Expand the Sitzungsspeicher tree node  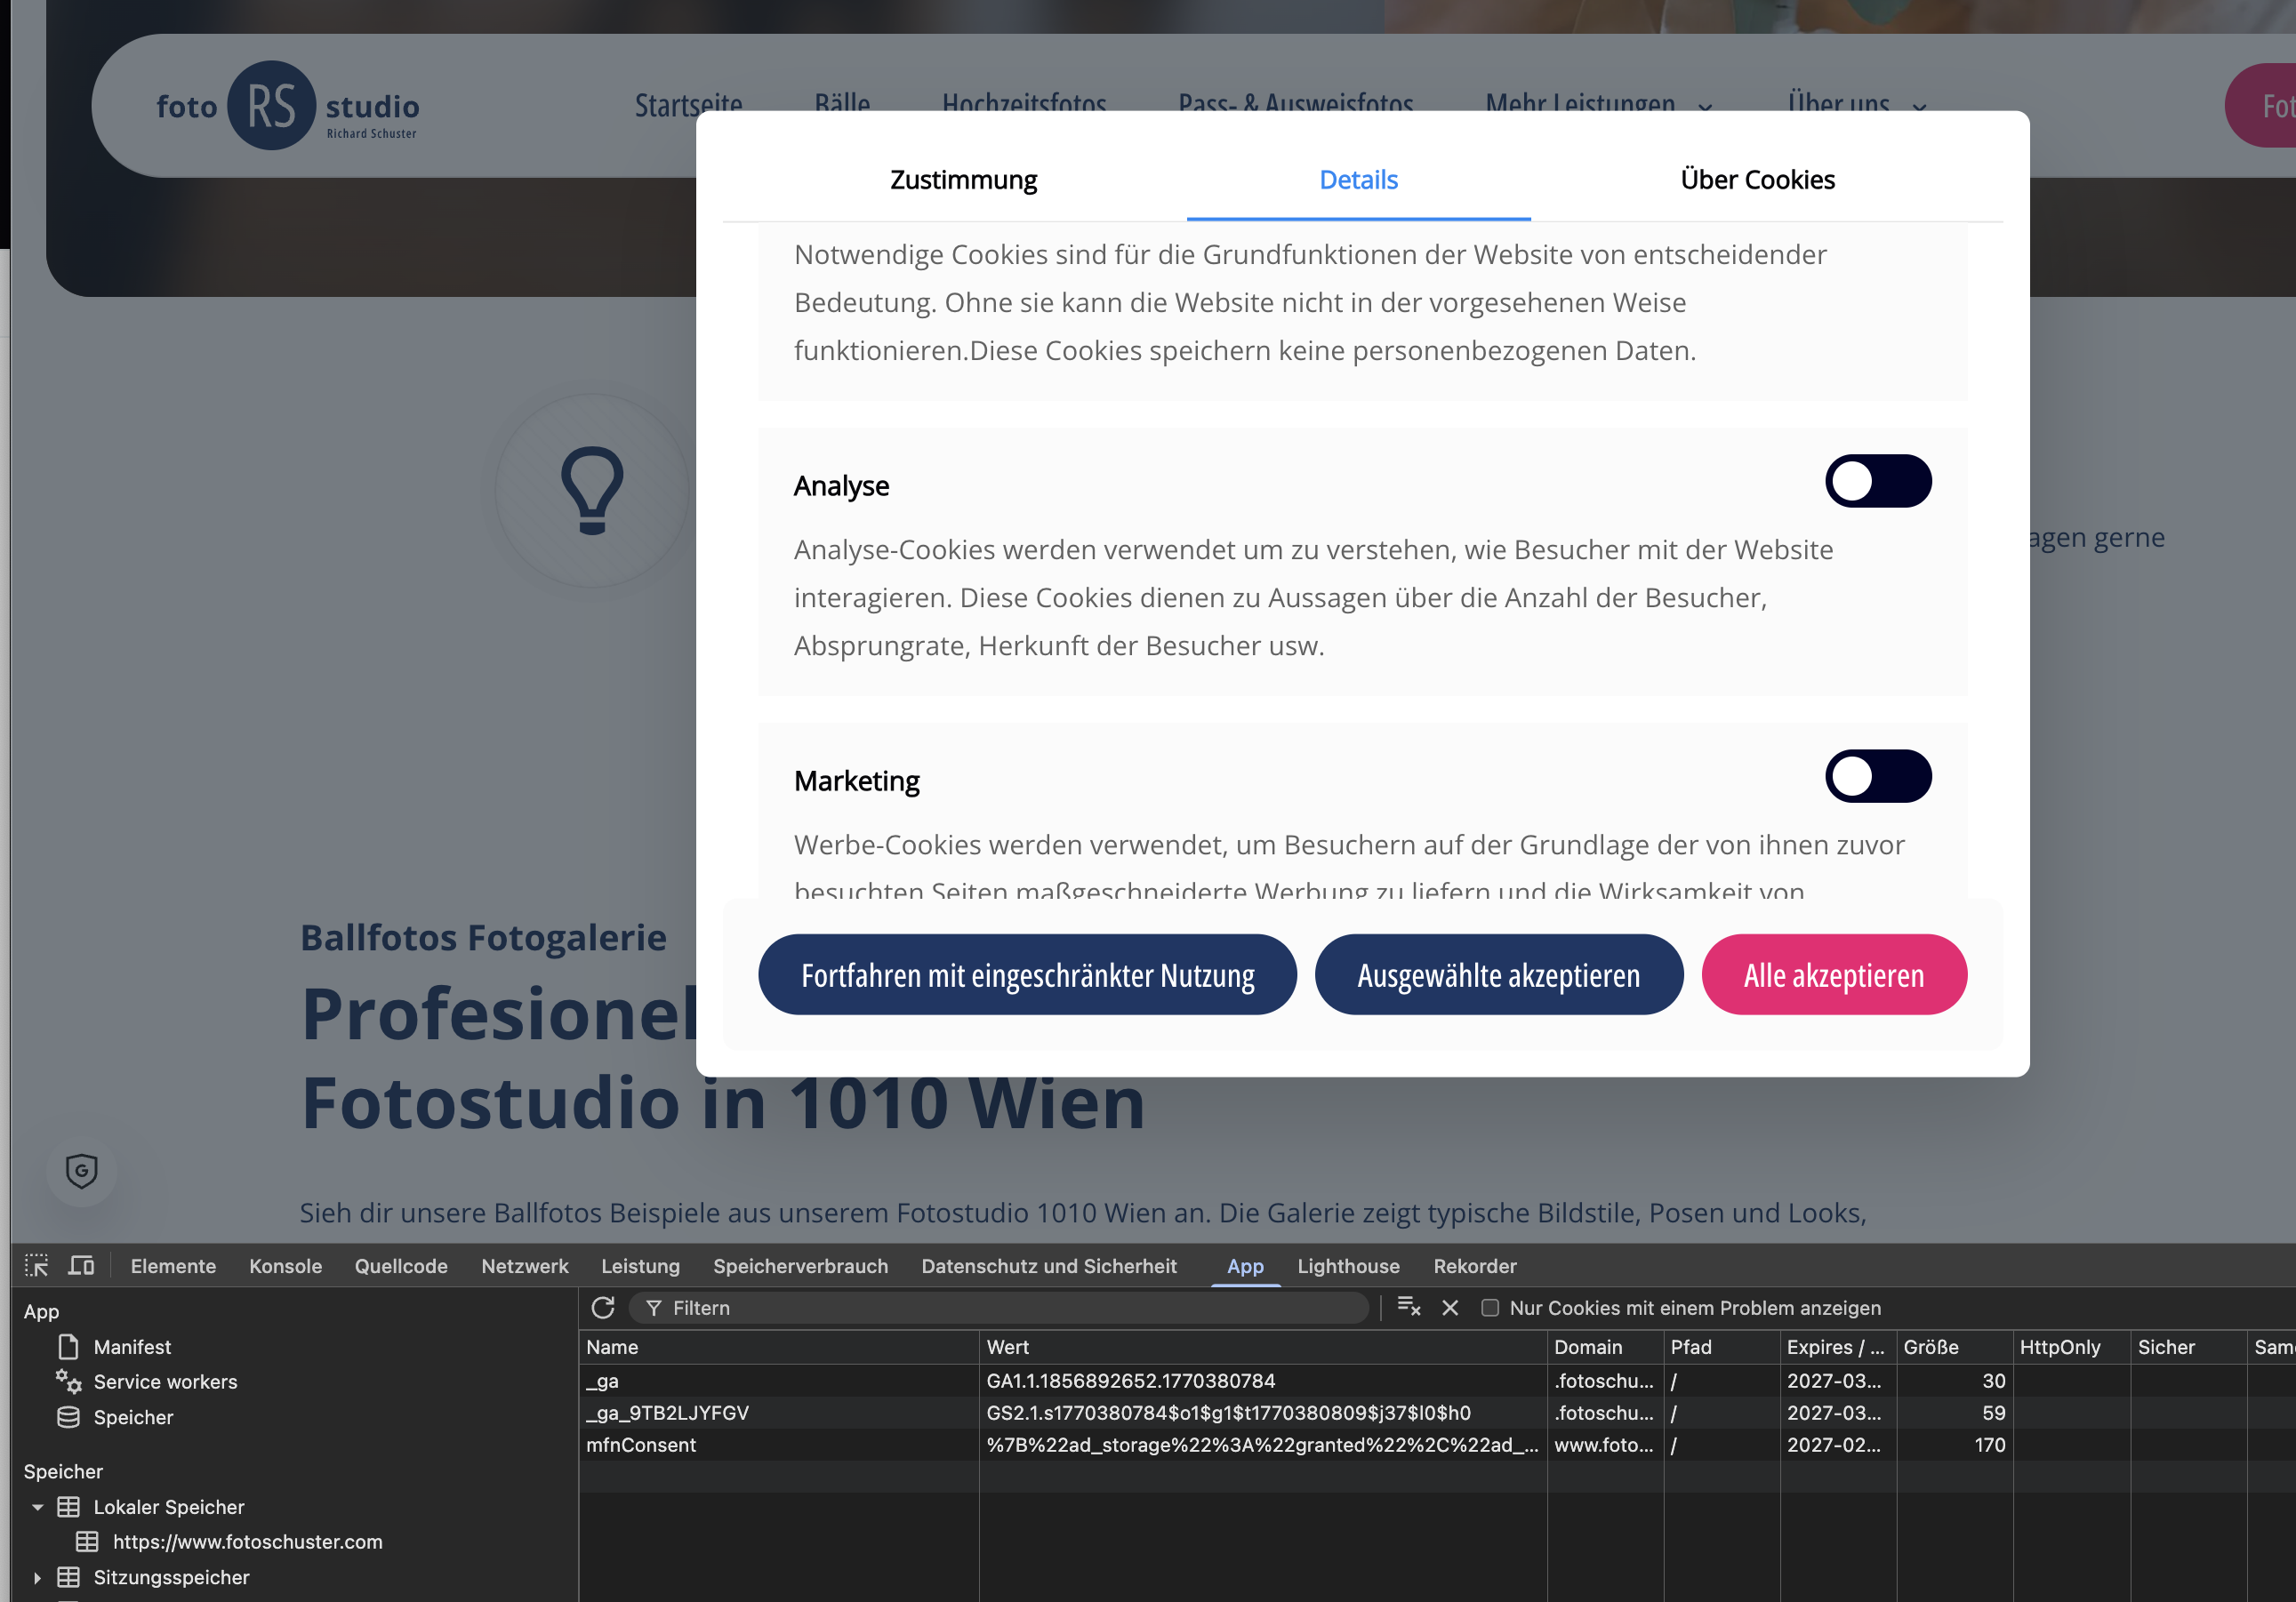37,1577
